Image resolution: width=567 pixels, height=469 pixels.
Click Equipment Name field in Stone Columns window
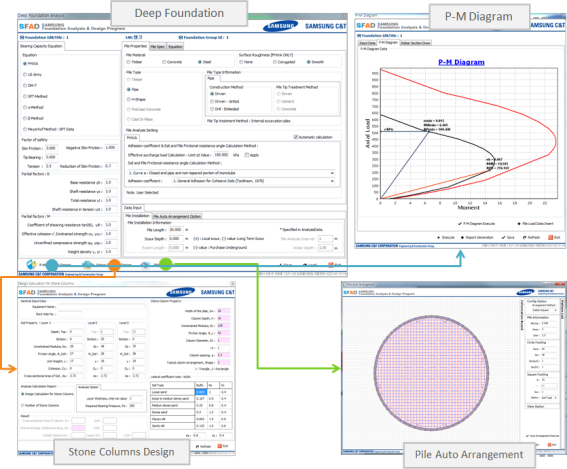[x=102, y=307]
